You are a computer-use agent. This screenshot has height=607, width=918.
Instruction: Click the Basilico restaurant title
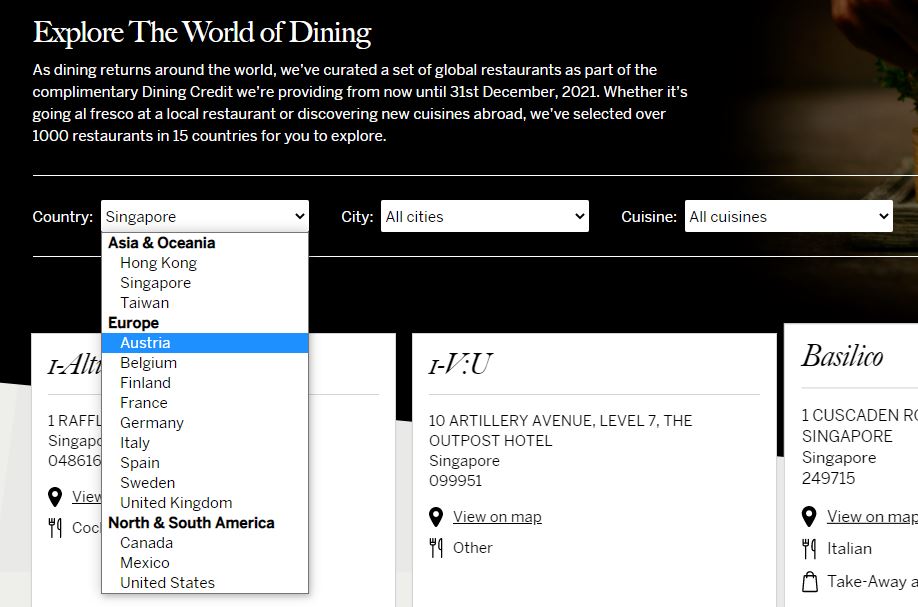[x=842, y=356]
